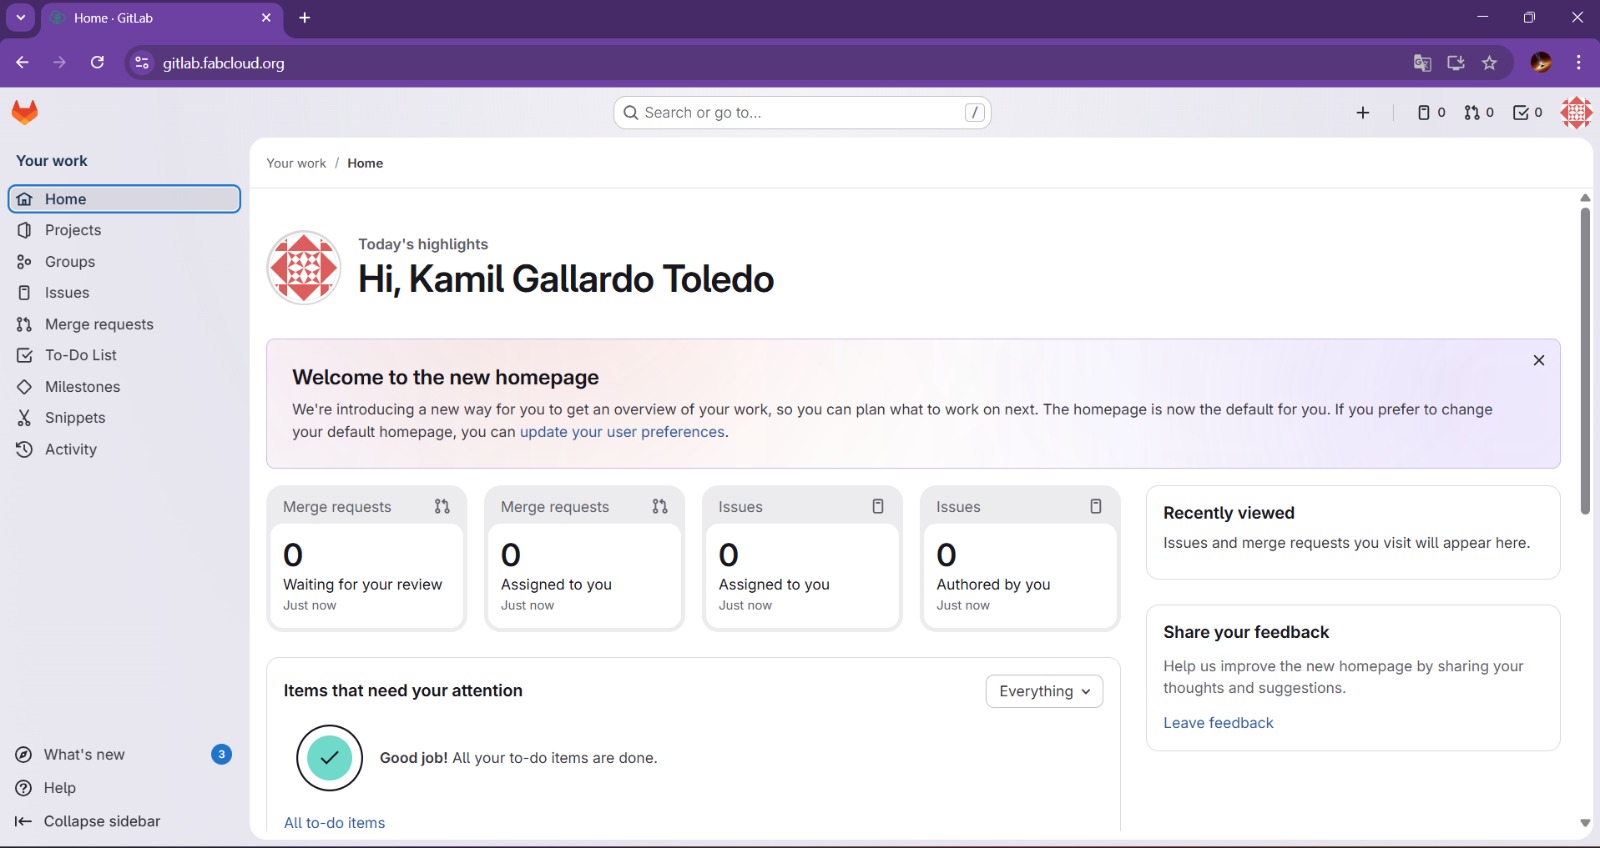Screen dimensions: 1600x848
Task: Open assigned issues counter icon
Action: tap(1431, 113)
